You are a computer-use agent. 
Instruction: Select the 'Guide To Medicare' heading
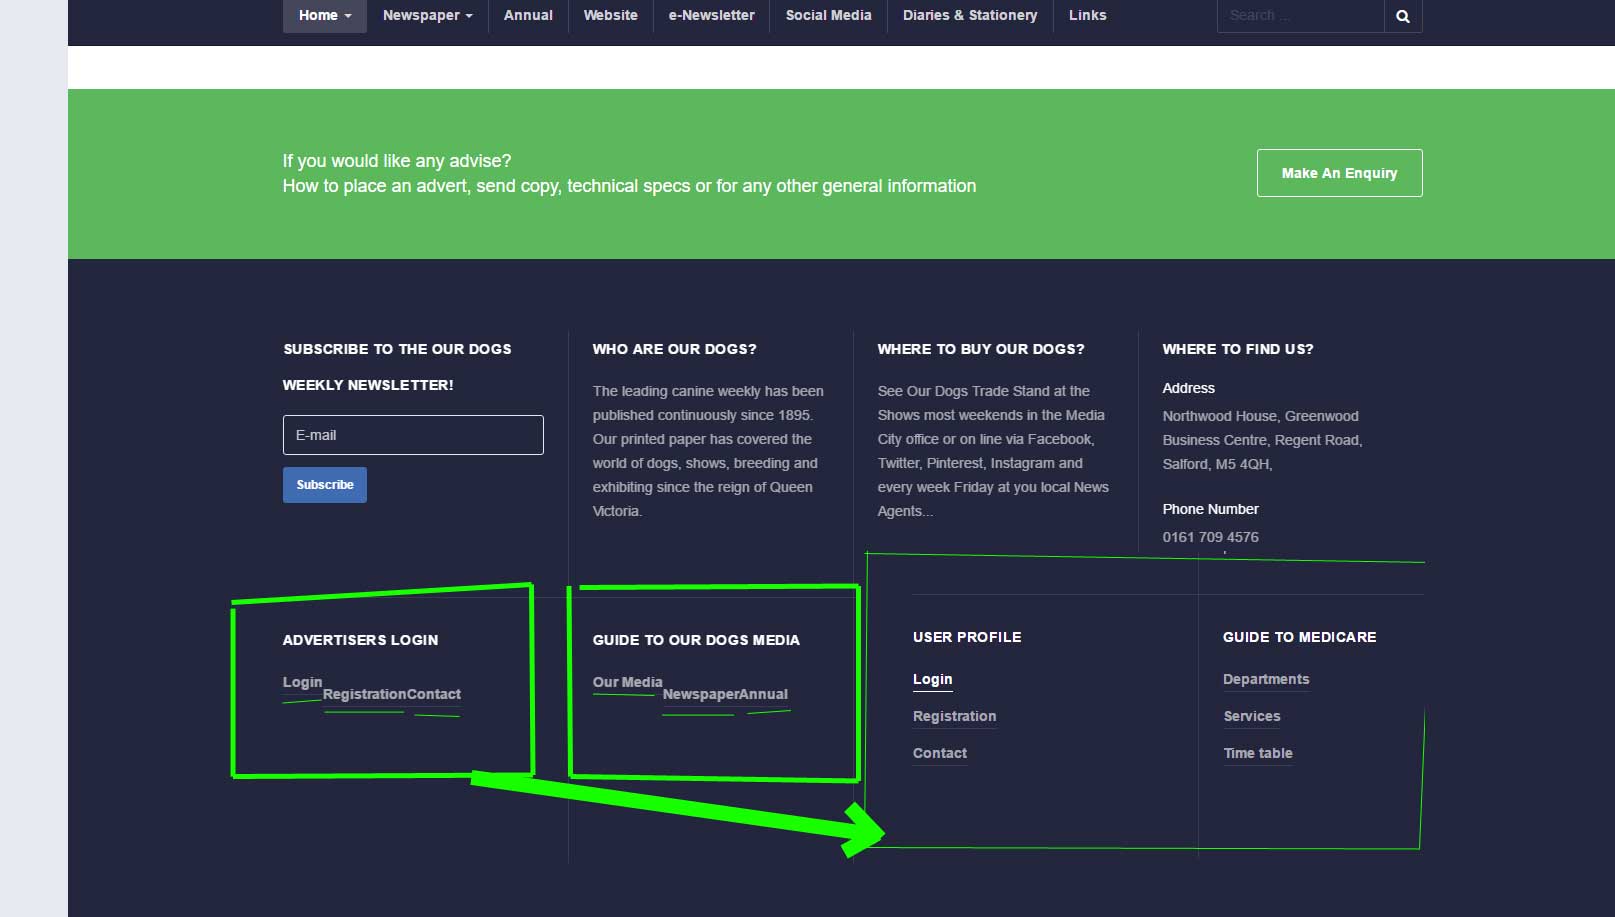[x=1299, y=637]
